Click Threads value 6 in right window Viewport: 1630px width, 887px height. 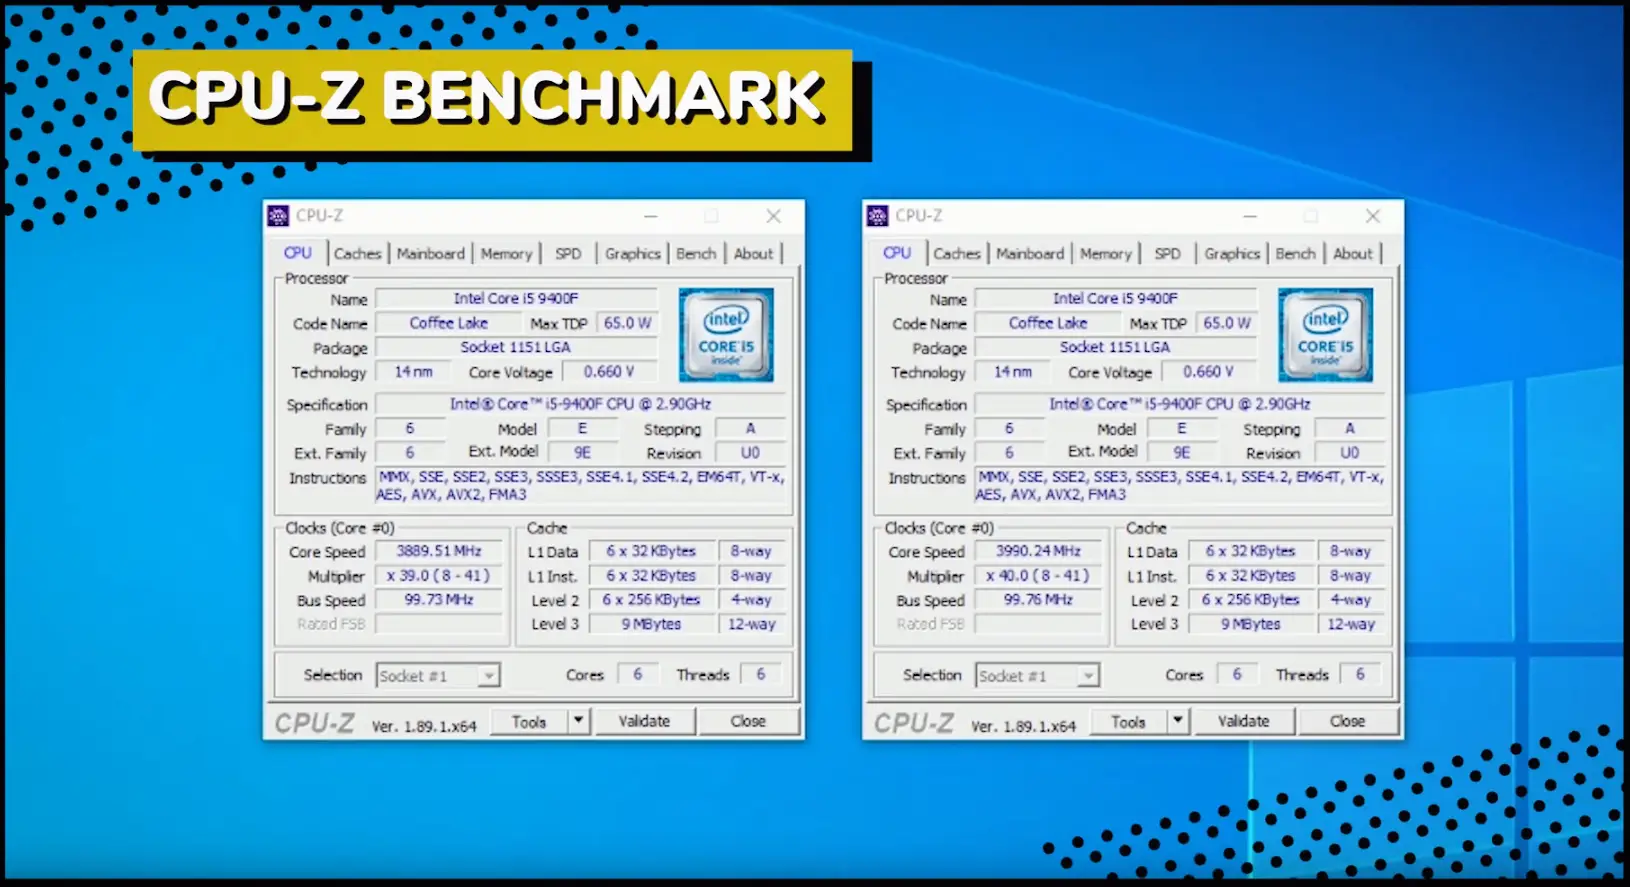1360,675
